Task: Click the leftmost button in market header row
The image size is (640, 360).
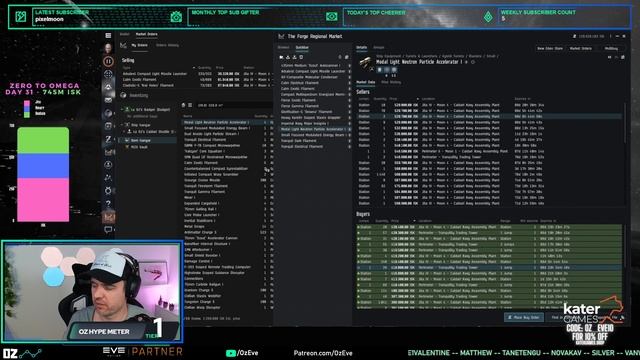Action: [549, 49]
